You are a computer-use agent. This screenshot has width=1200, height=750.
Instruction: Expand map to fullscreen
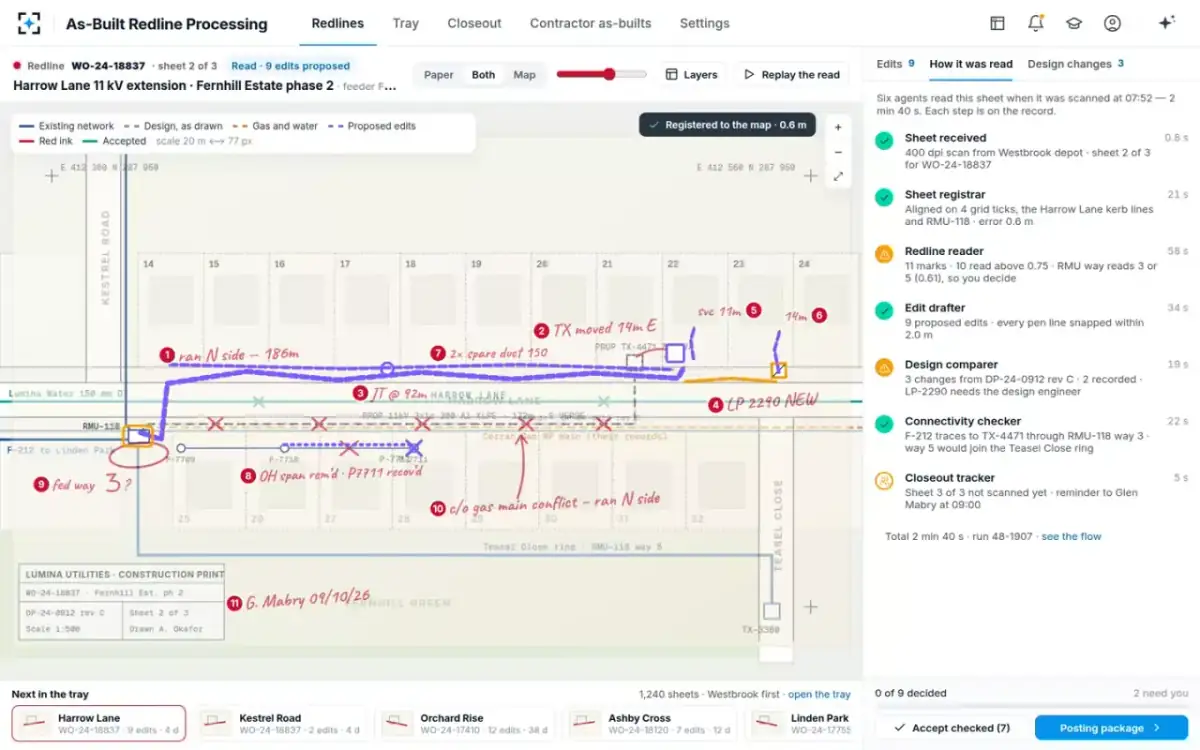tap(838, 176)
